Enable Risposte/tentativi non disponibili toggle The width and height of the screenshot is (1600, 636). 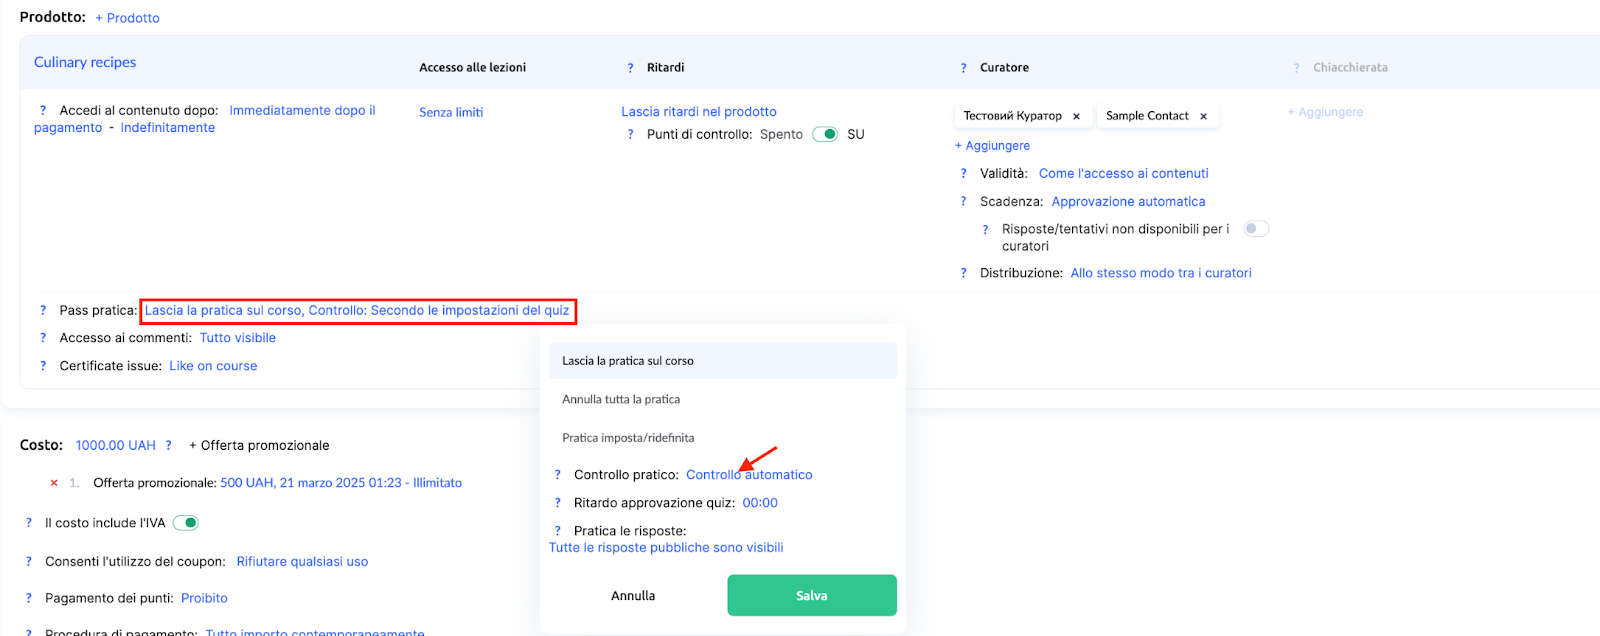(x=1256, y=229)
